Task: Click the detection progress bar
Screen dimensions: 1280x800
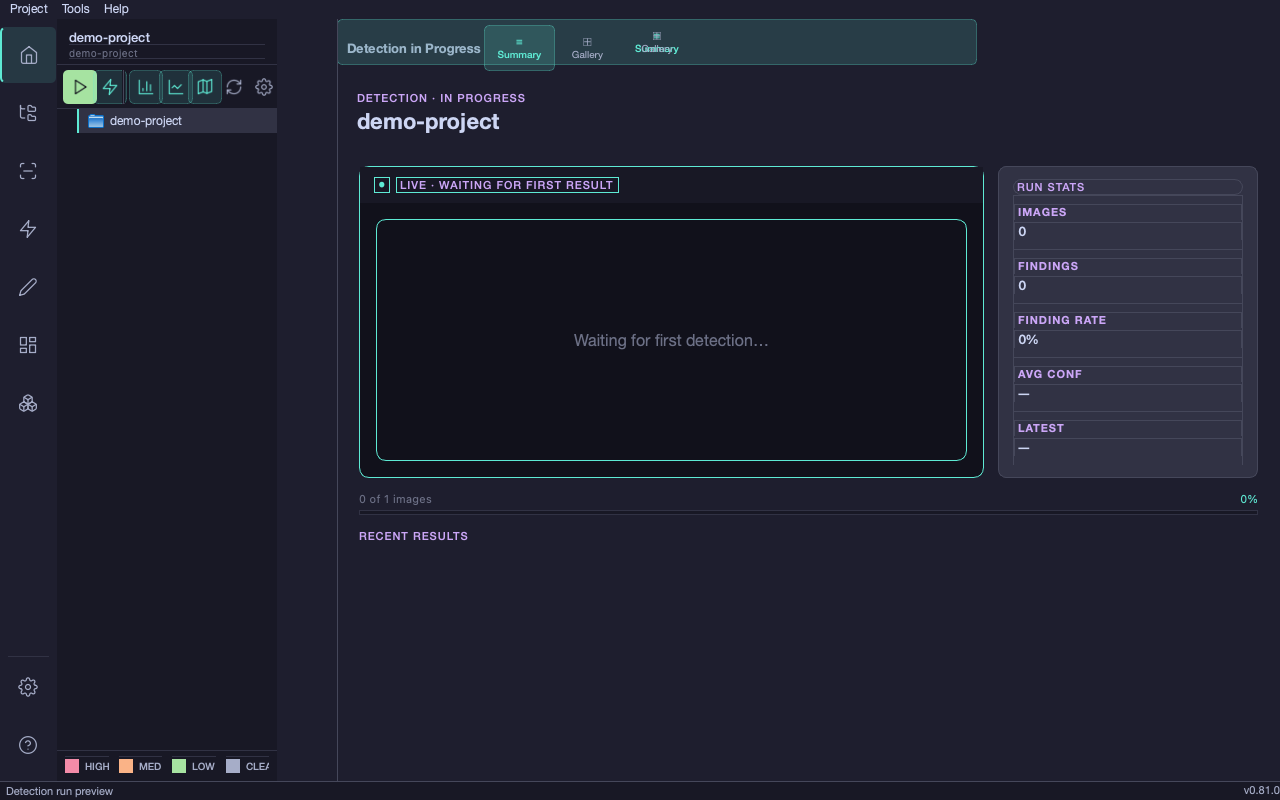Action: (808, 513)
